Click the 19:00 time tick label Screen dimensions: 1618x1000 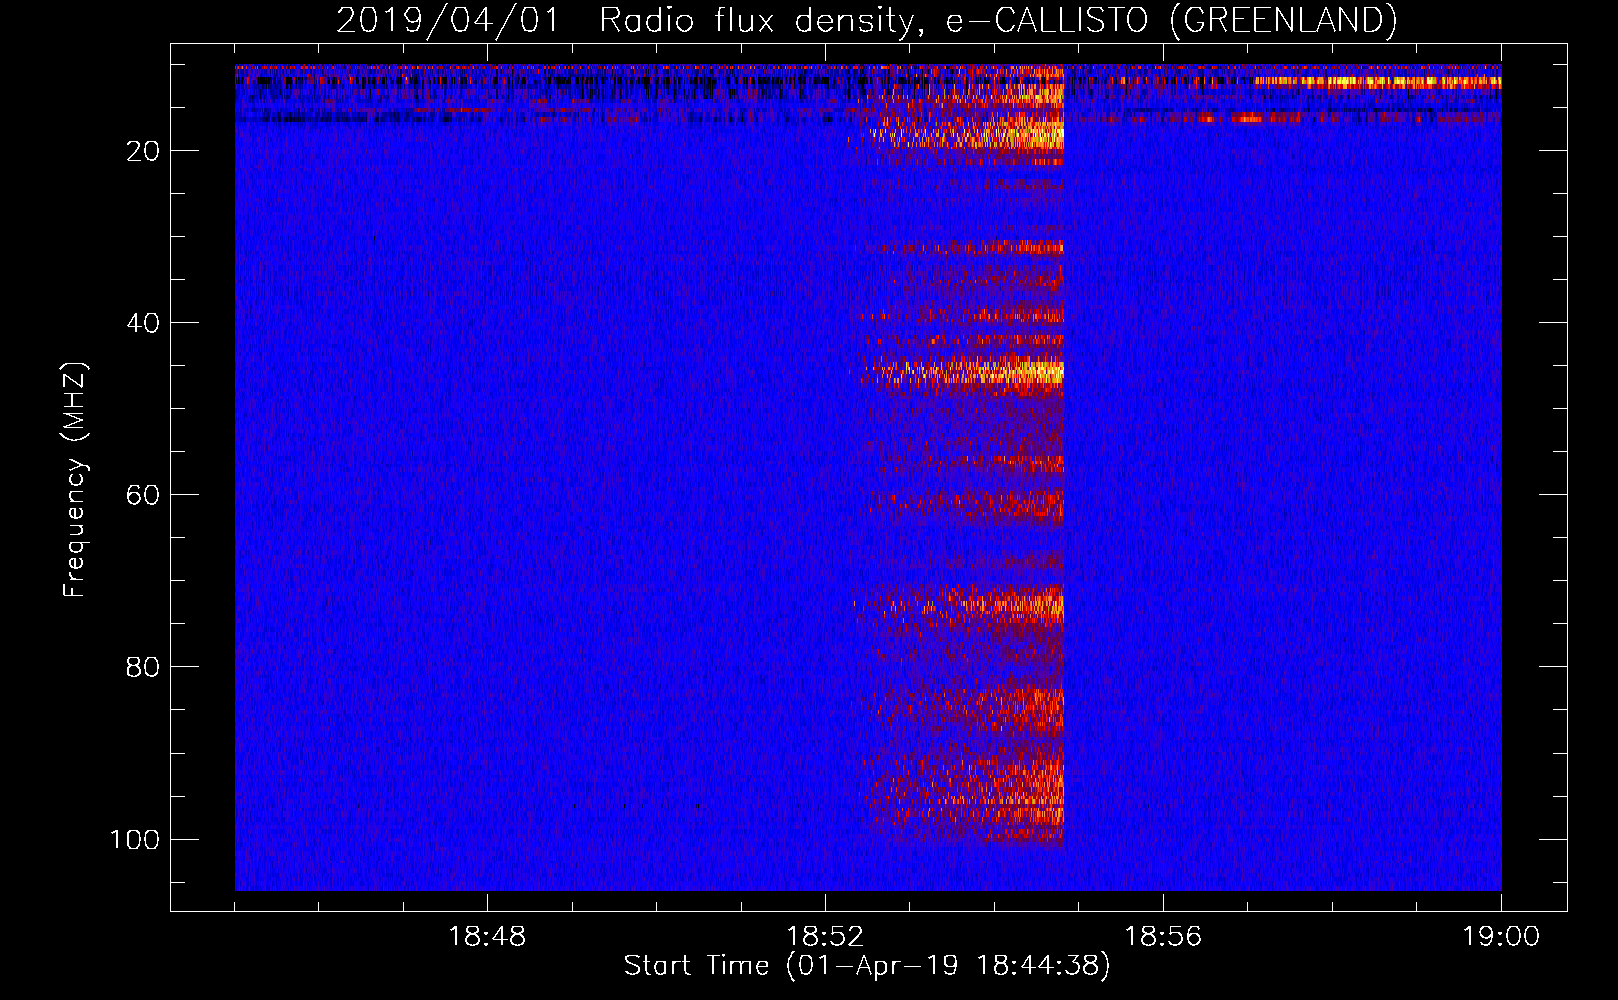pos(1501,937)
